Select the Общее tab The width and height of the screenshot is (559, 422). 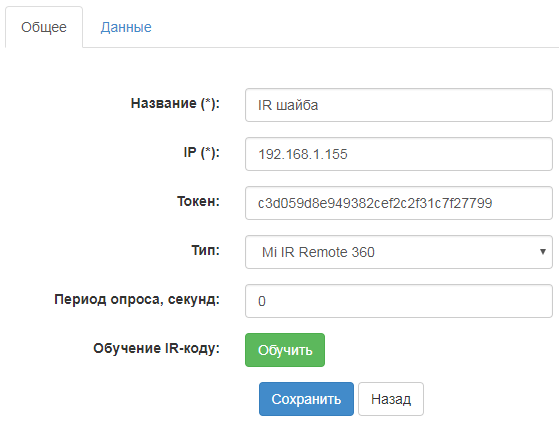point(44,27)
